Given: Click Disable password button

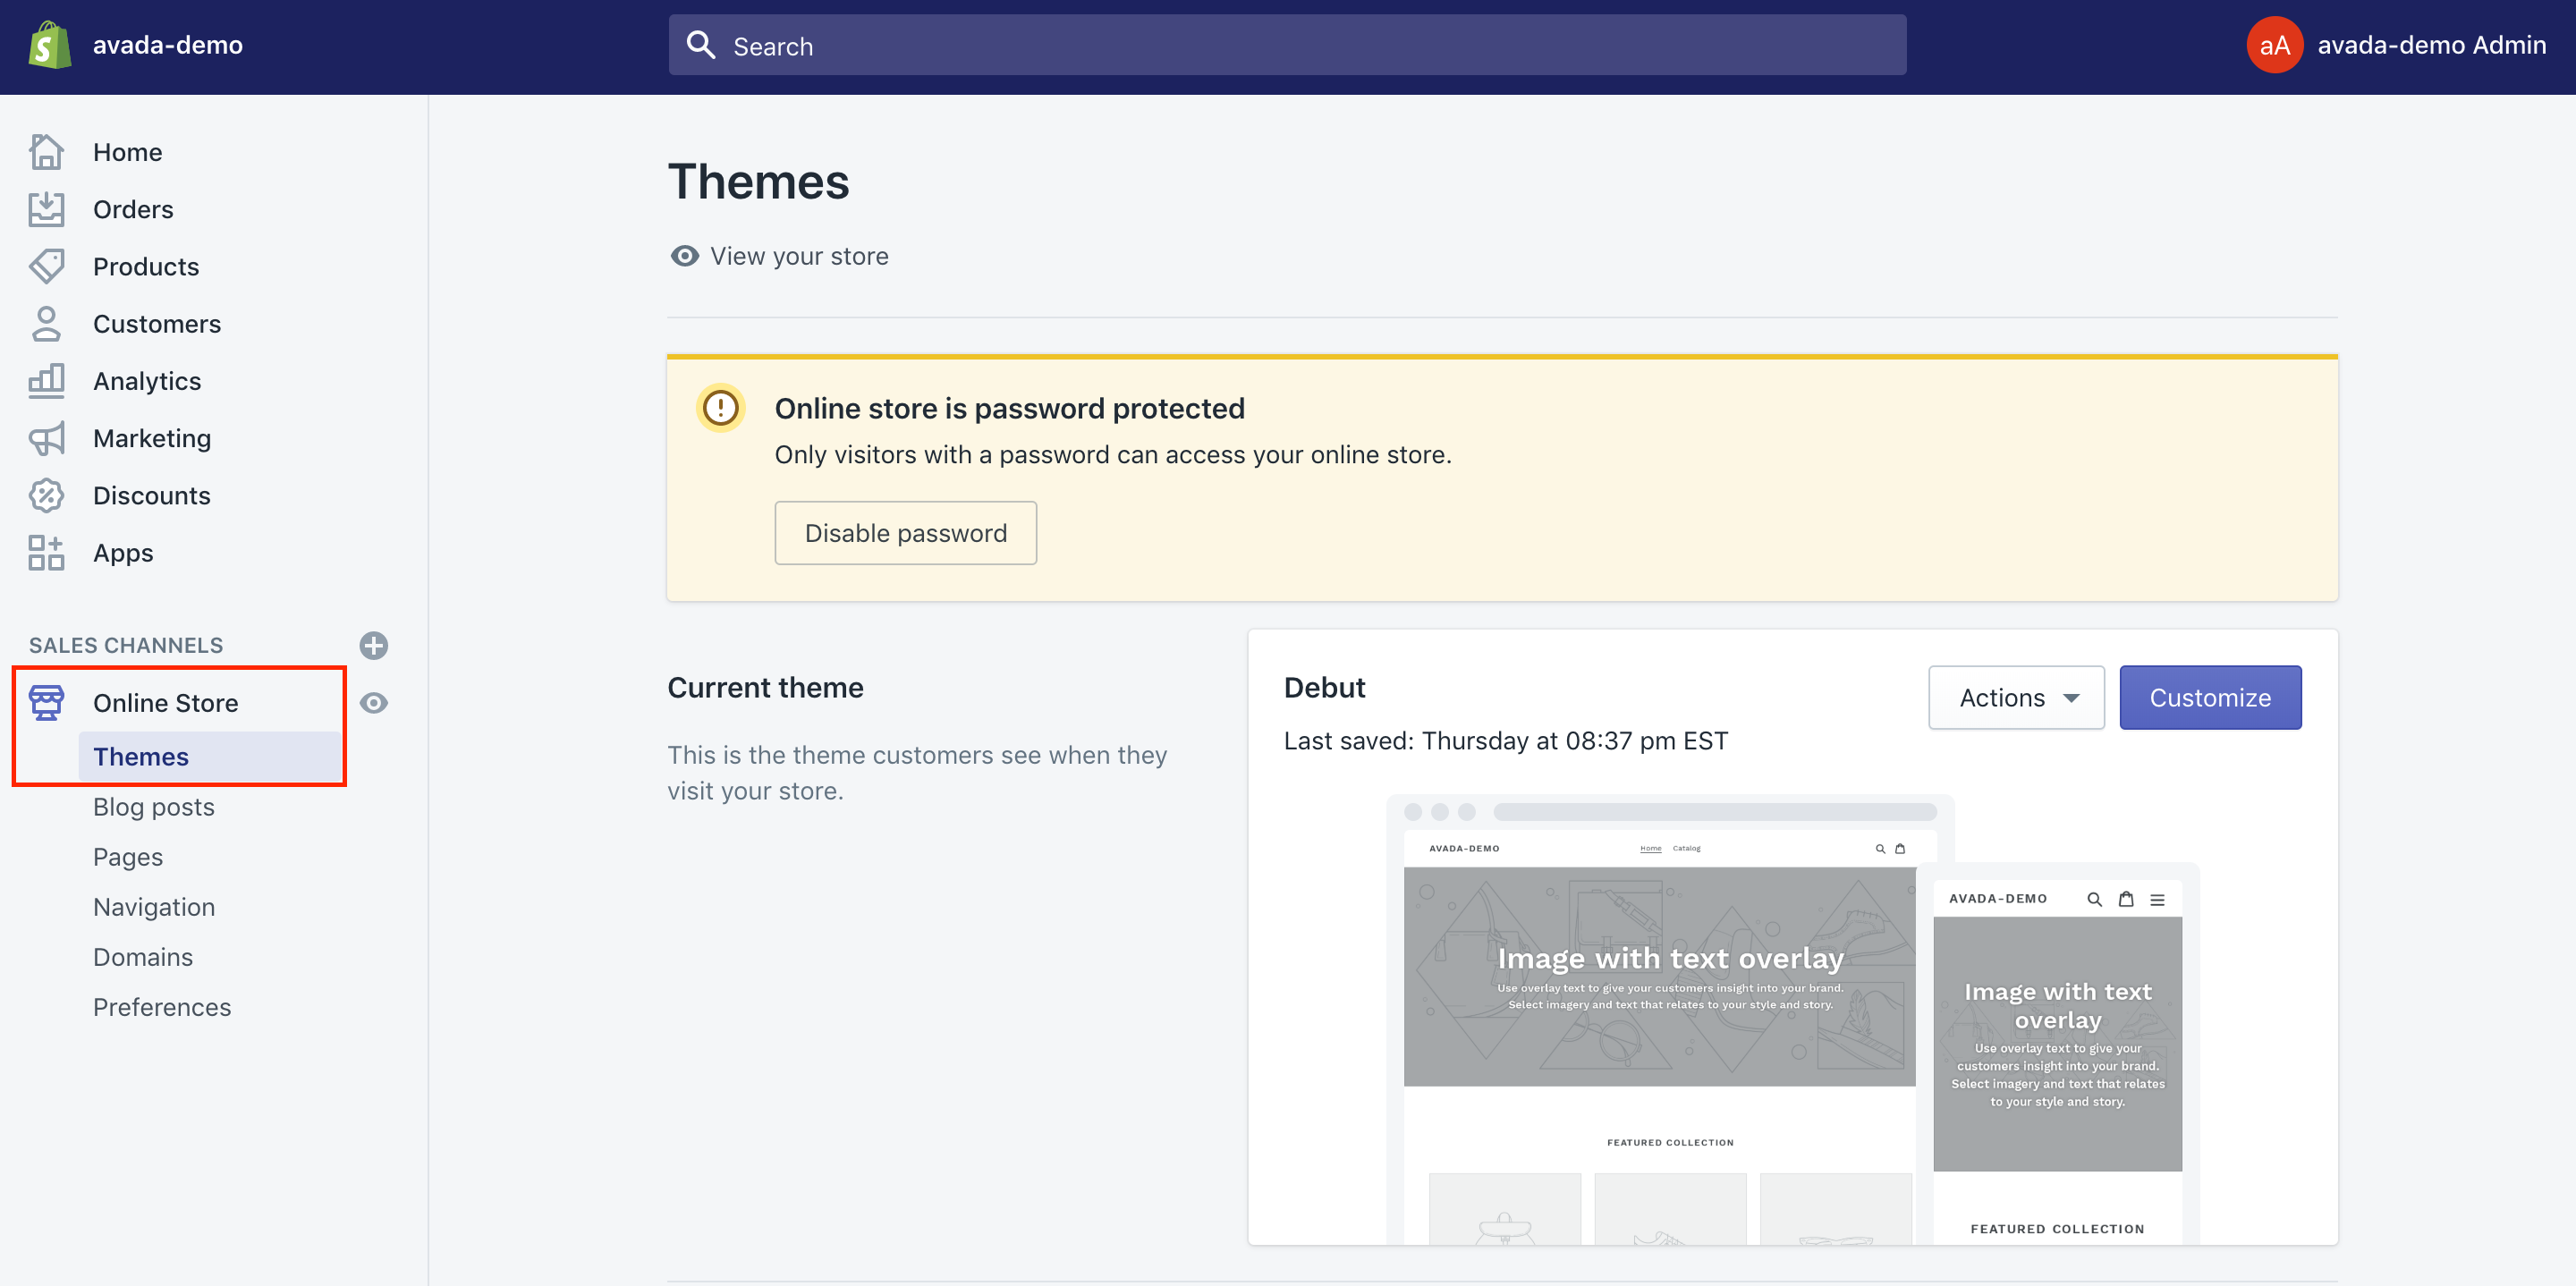Looking at the screenshot, I should [x=905, y=532].
